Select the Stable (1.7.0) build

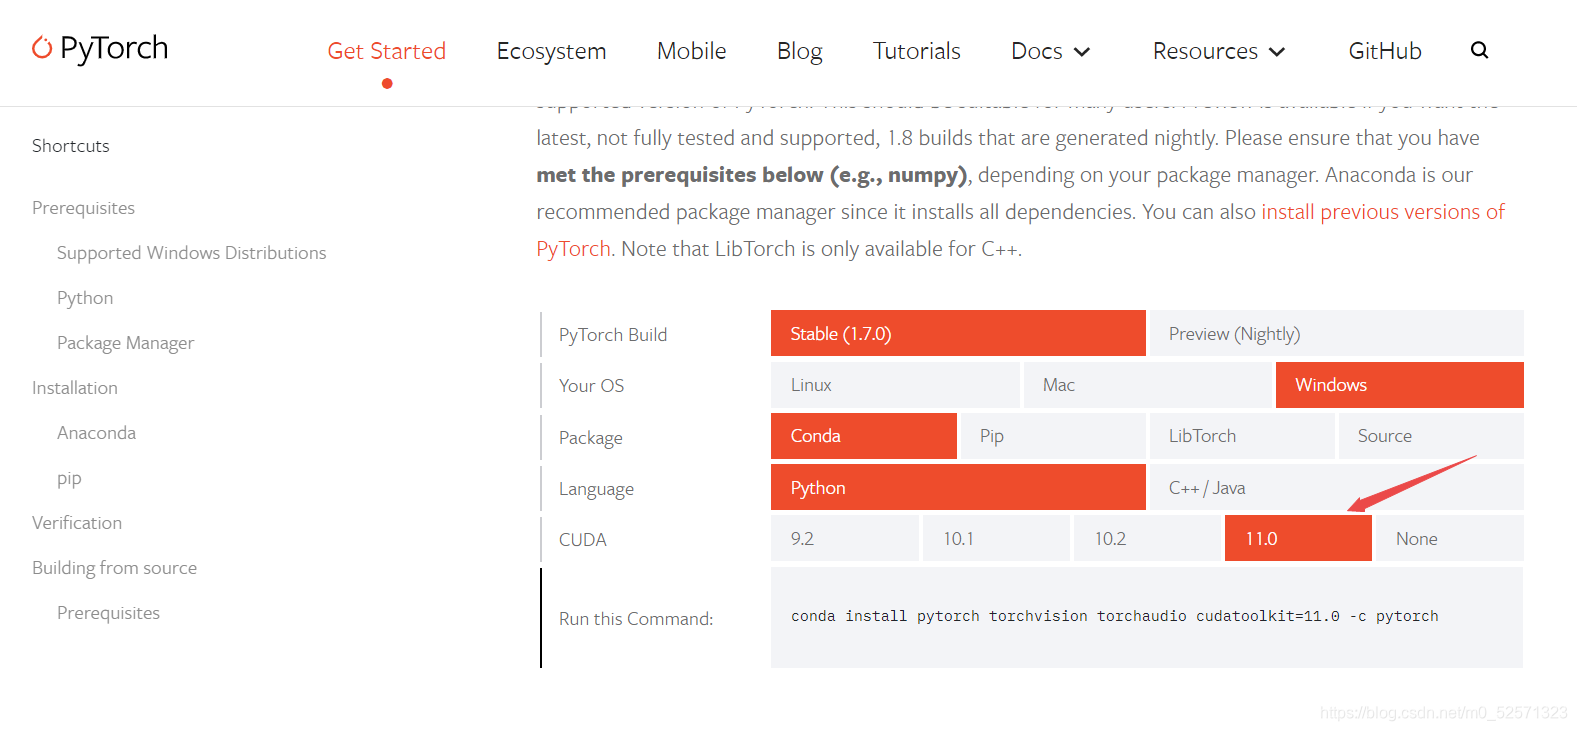958,333
